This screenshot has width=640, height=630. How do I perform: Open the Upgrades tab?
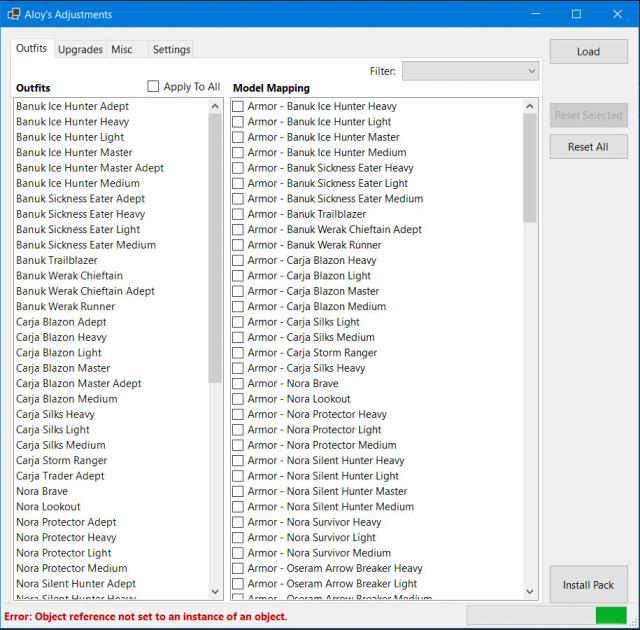pos(80,50)
